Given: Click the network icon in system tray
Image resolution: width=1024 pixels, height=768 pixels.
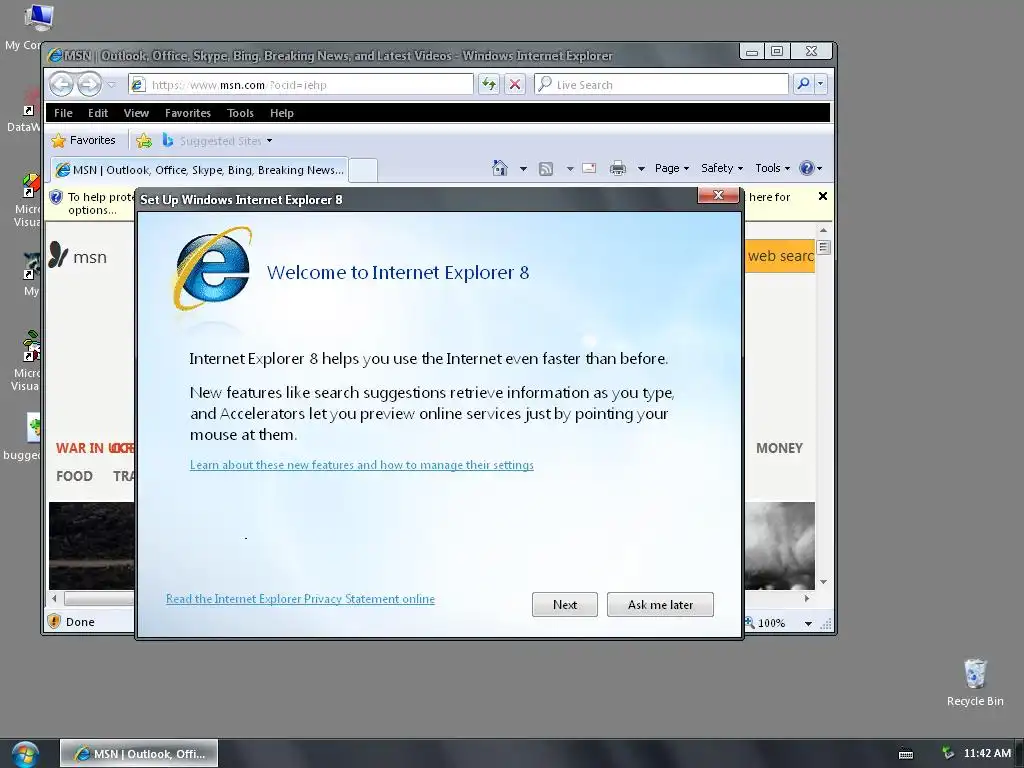Looking at the screenshot, I should (948, 753).
